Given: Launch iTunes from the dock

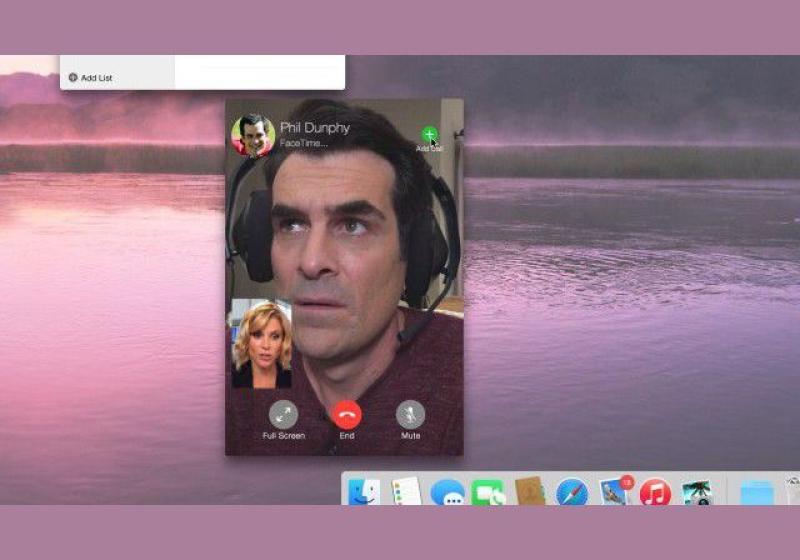Looking at the screenshot, I should [655, 493].
